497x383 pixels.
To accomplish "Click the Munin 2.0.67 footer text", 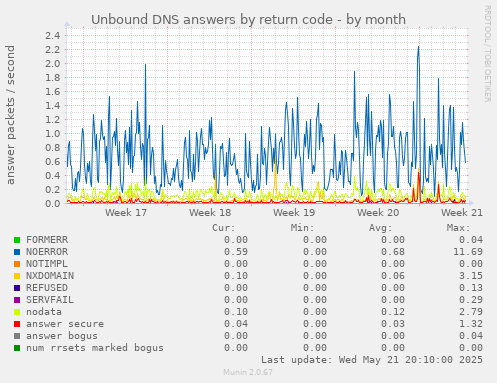I will (x=248, y=372).
